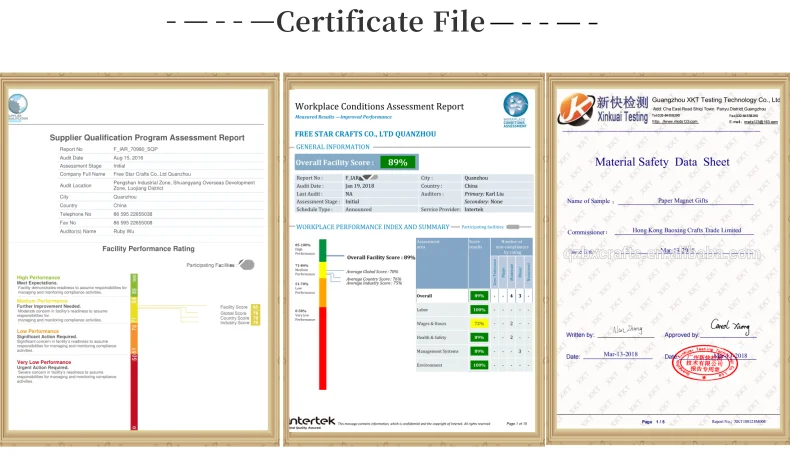Click report number F_IAR_70990_SQP

click(x=136, y=149)
